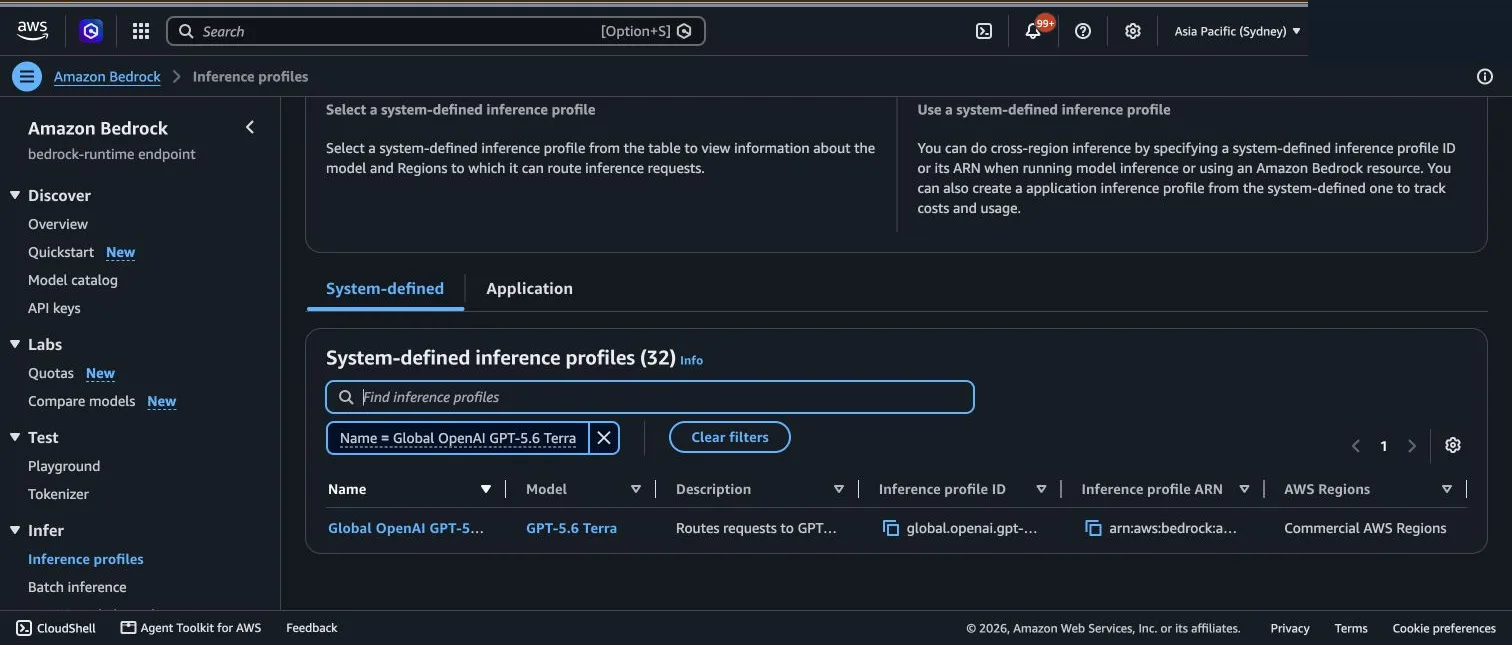Switch to the System-defined tab

click(x=385, y=288)
